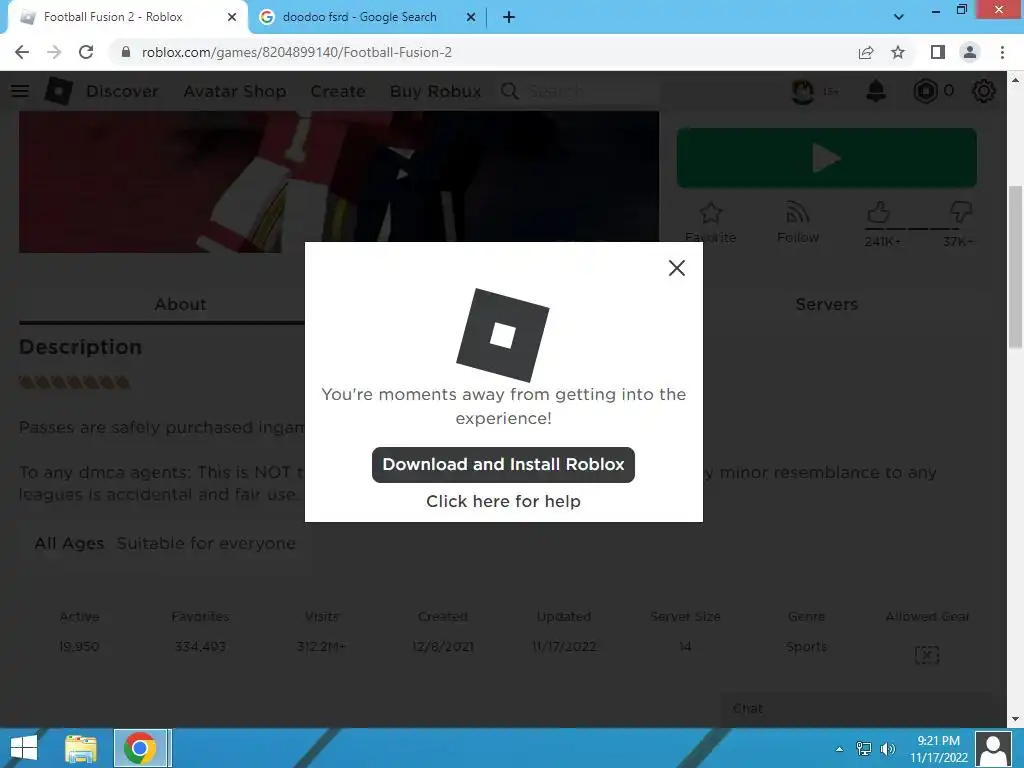Bookmark this page with star
Image resolution: width=1024 pixels, height=768 pixels.
[x=898, y=52]
